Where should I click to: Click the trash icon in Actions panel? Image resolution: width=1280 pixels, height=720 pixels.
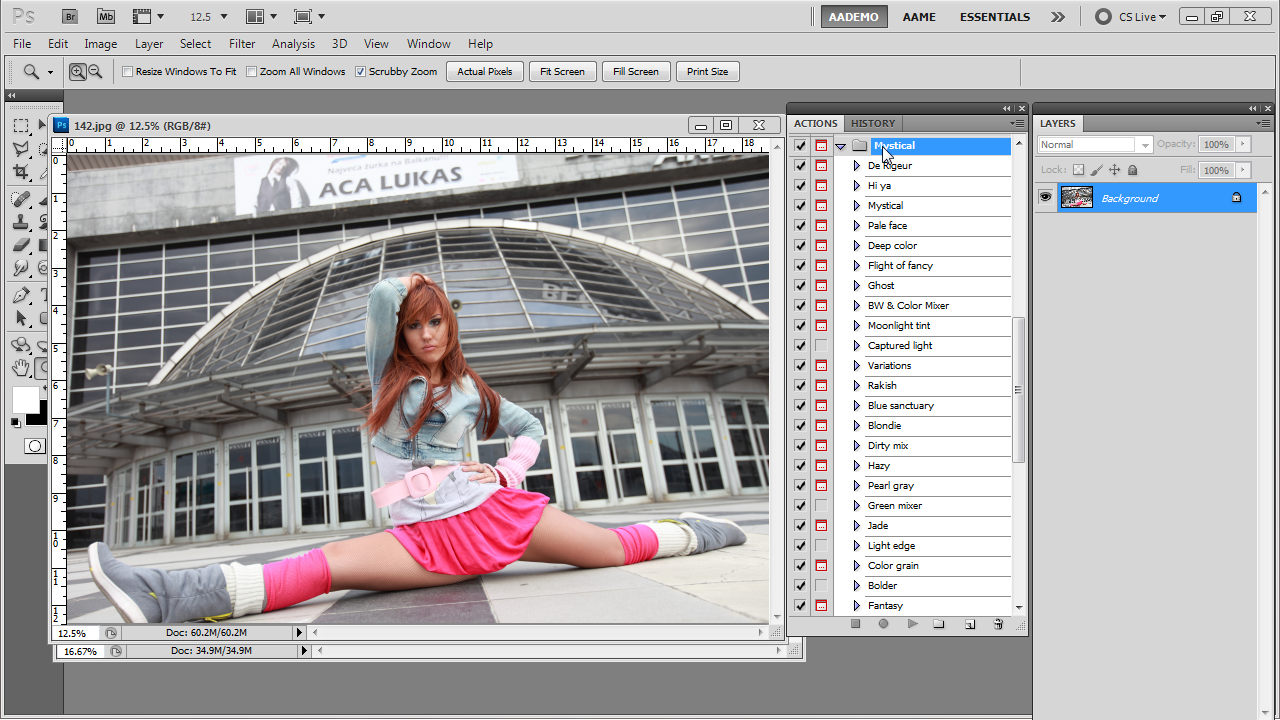coord(997,624)
